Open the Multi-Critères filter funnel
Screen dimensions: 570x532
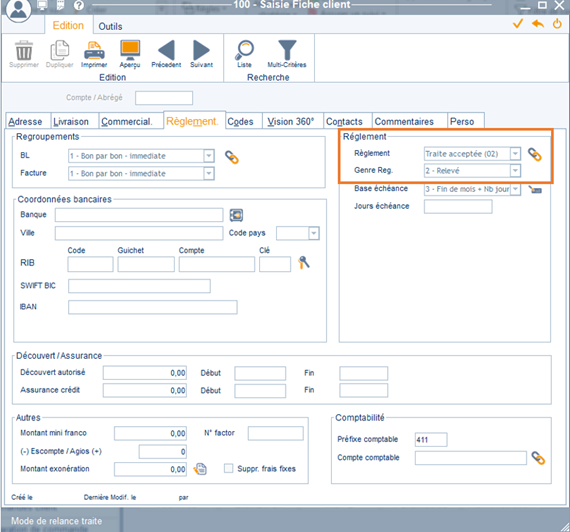coord(287,50)
